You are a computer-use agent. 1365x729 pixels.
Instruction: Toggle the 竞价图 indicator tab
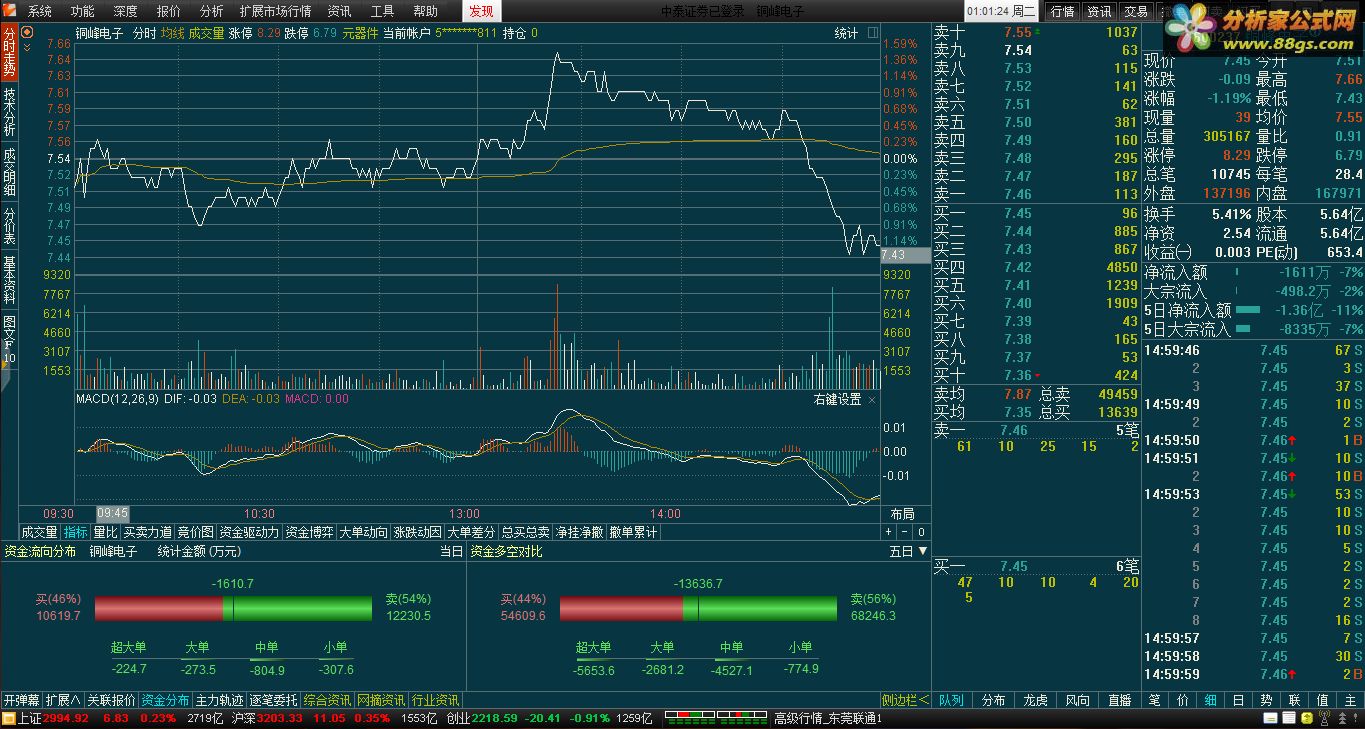point(195,532)
